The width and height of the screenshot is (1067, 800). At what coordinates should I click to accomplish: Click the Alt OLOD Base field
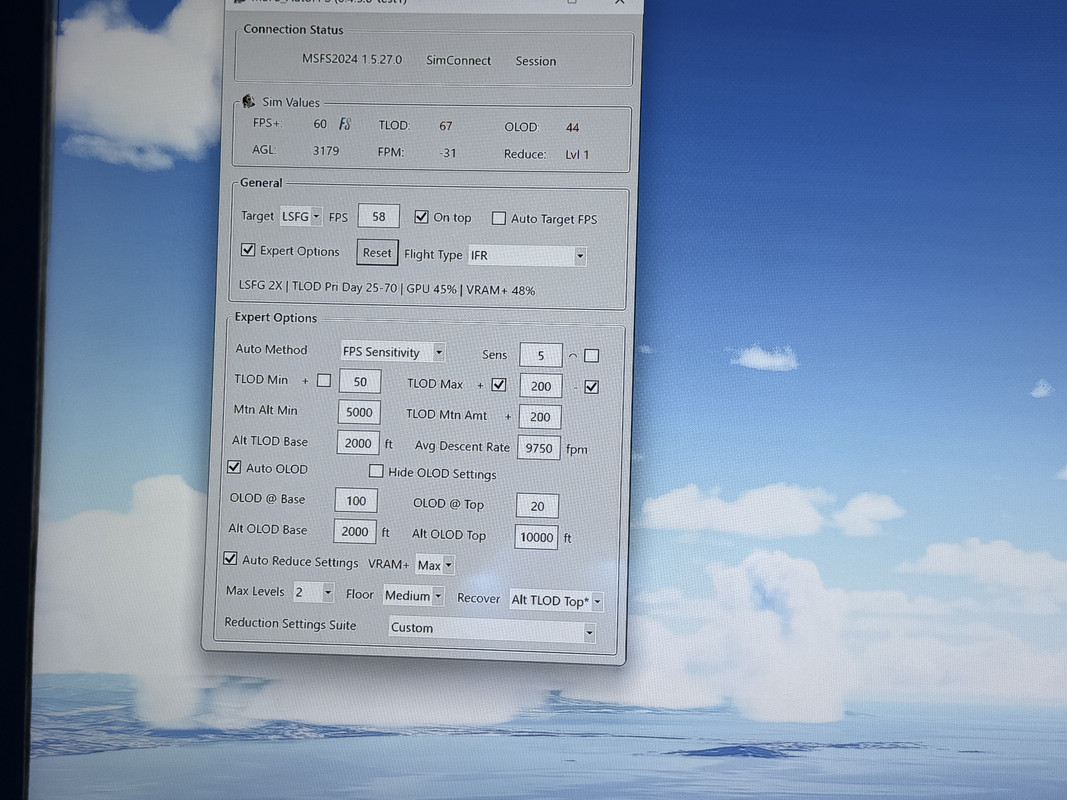(x=355, y=531)
